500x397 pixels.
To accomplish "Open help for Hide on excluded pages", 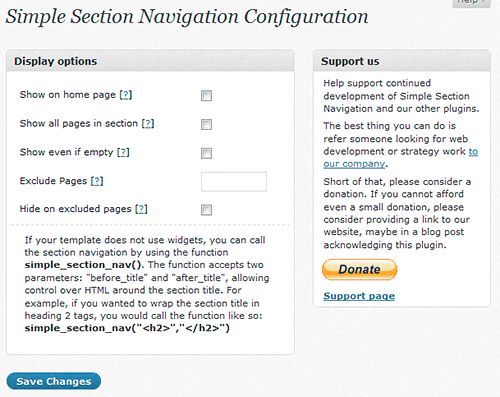I will click(x=141, y=209).
